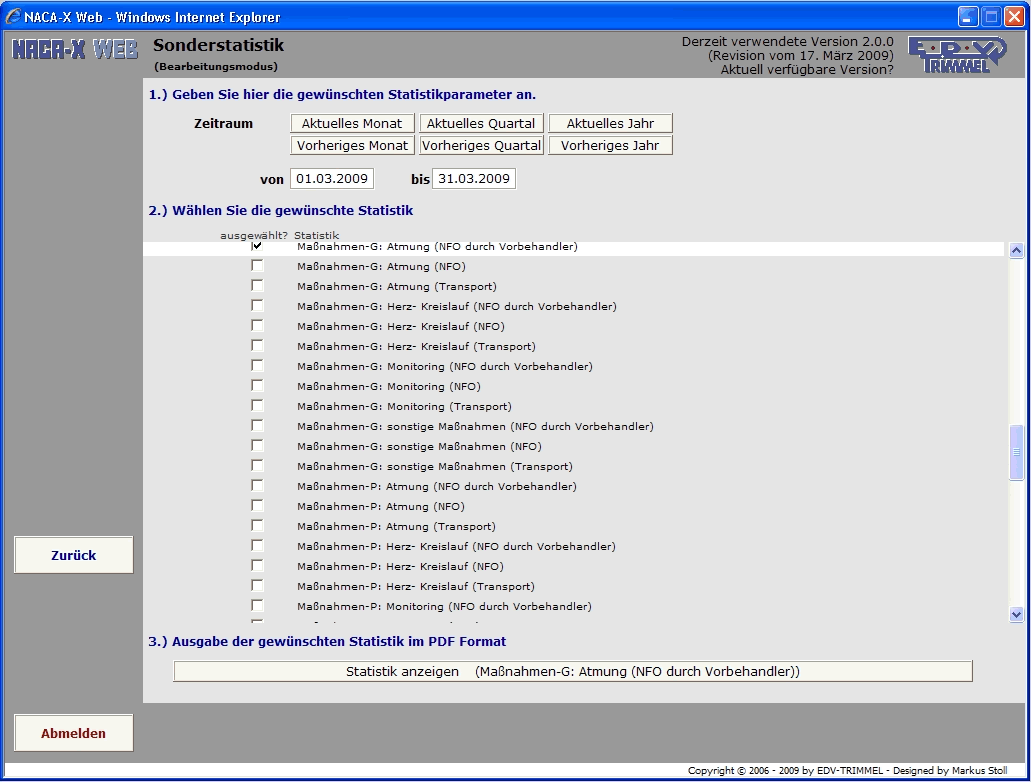This screenshot has height=782, width=1031.
Task: Close the NACA-X Web window
Action: pos(1015,16)
